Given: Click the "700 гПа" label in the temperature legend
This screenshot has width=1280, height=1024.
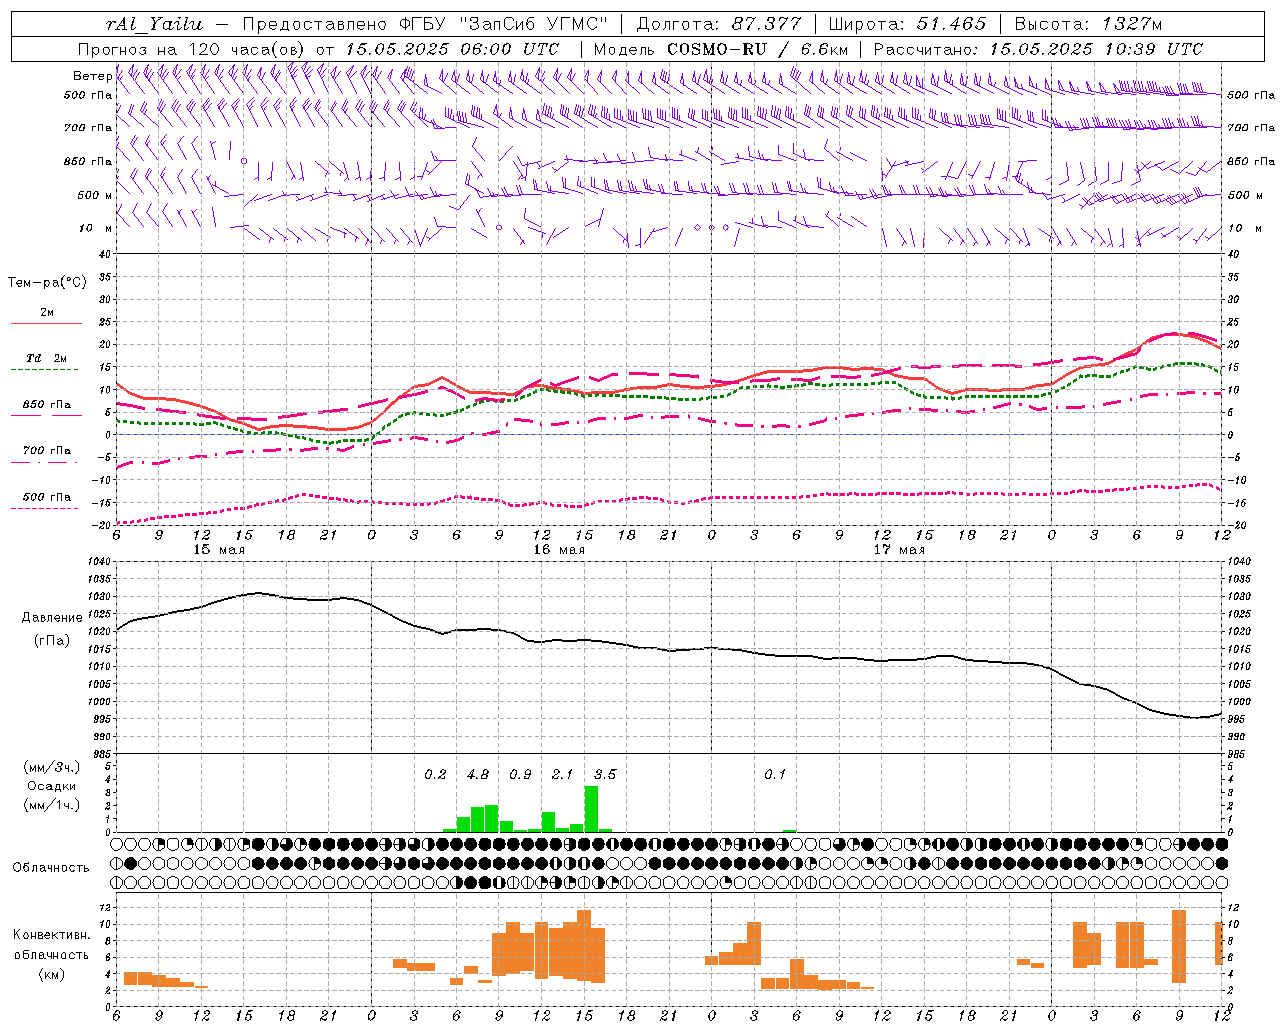Looking at the screenshot, I should [47, 451].
